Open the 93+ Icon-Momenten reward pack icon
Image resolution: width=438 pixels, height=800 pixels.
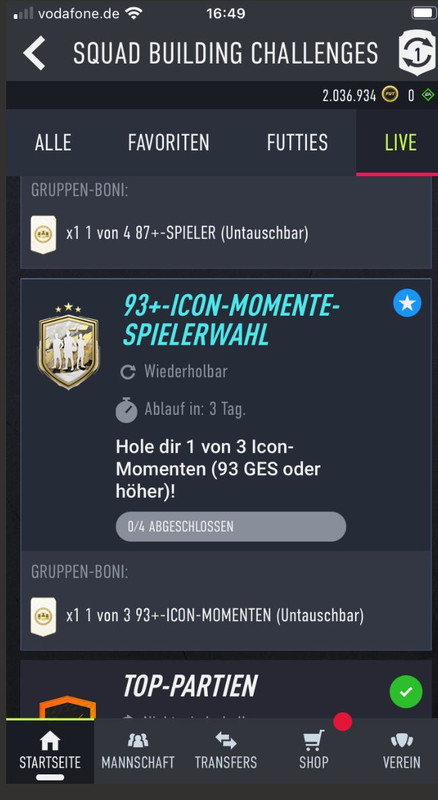click(x=43, y=617)
